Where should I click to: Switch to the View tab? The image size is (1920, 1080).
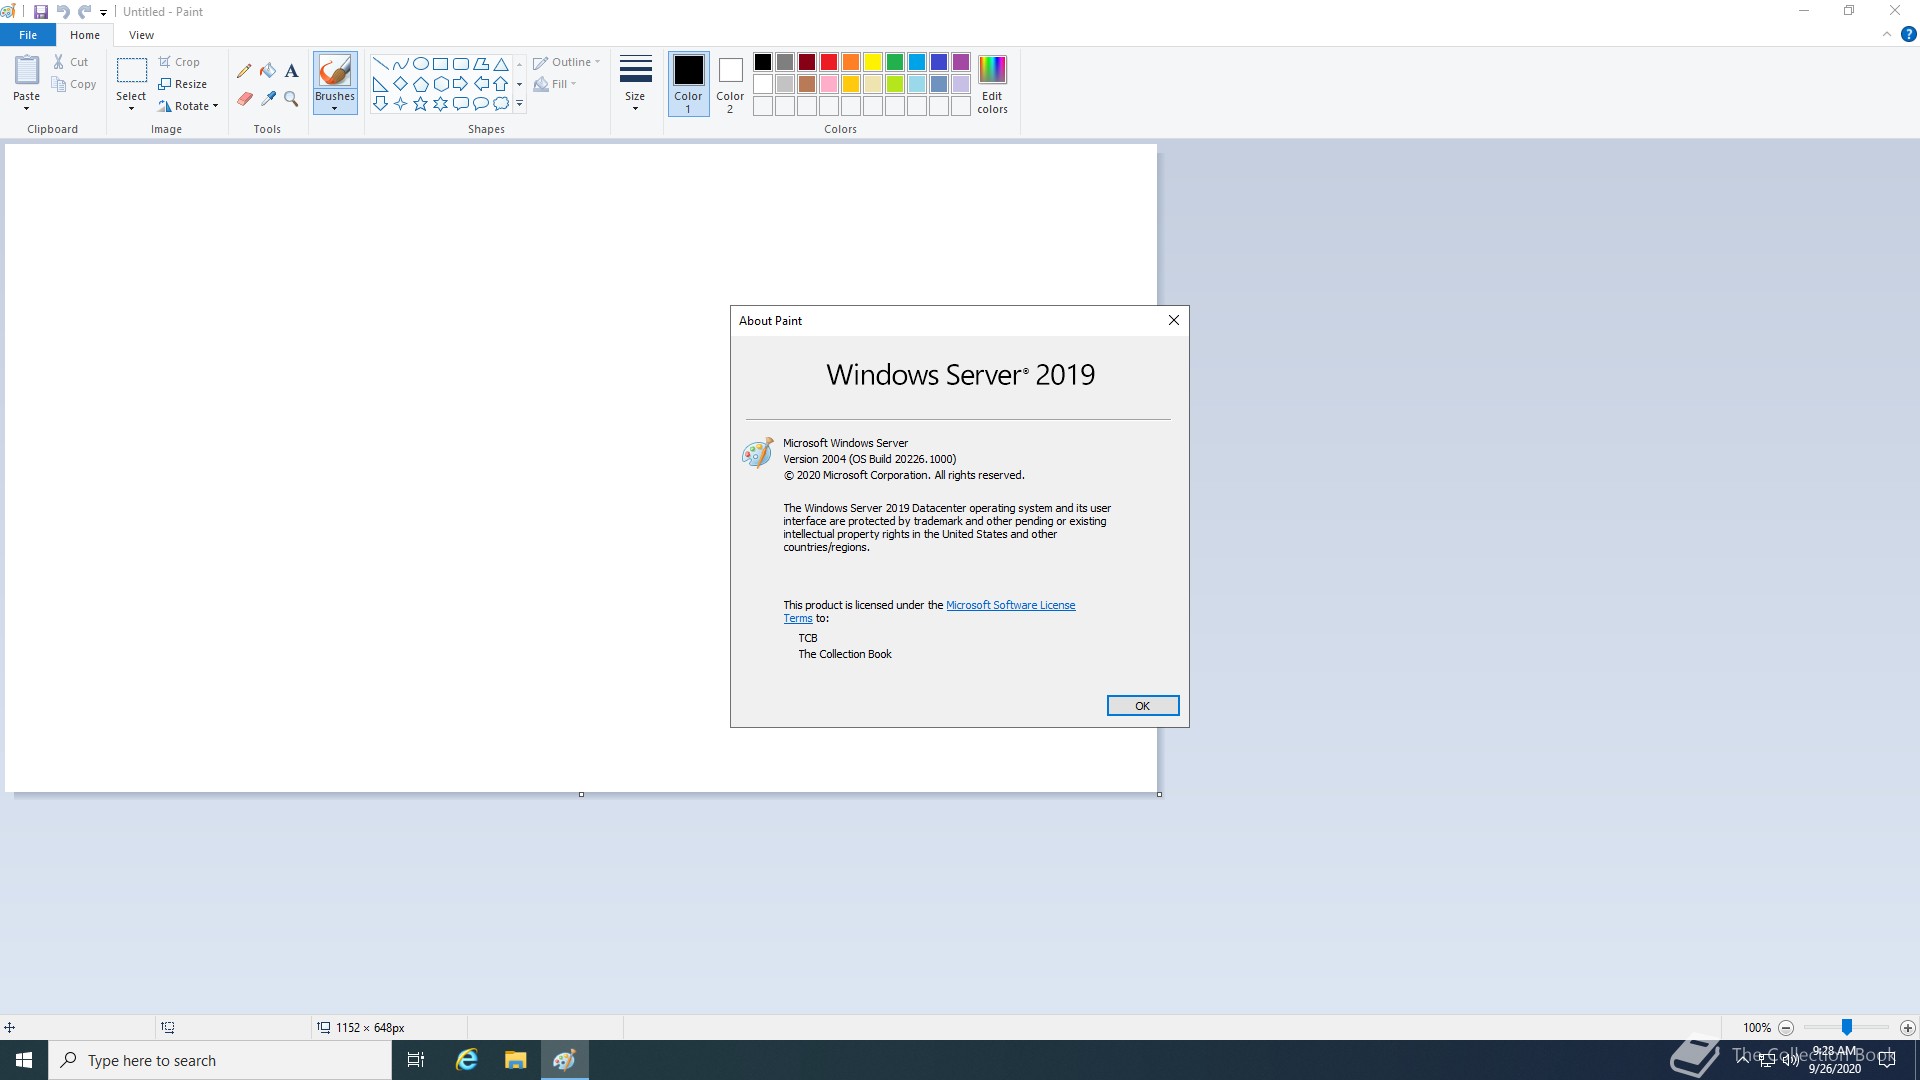tap(141, 35)
